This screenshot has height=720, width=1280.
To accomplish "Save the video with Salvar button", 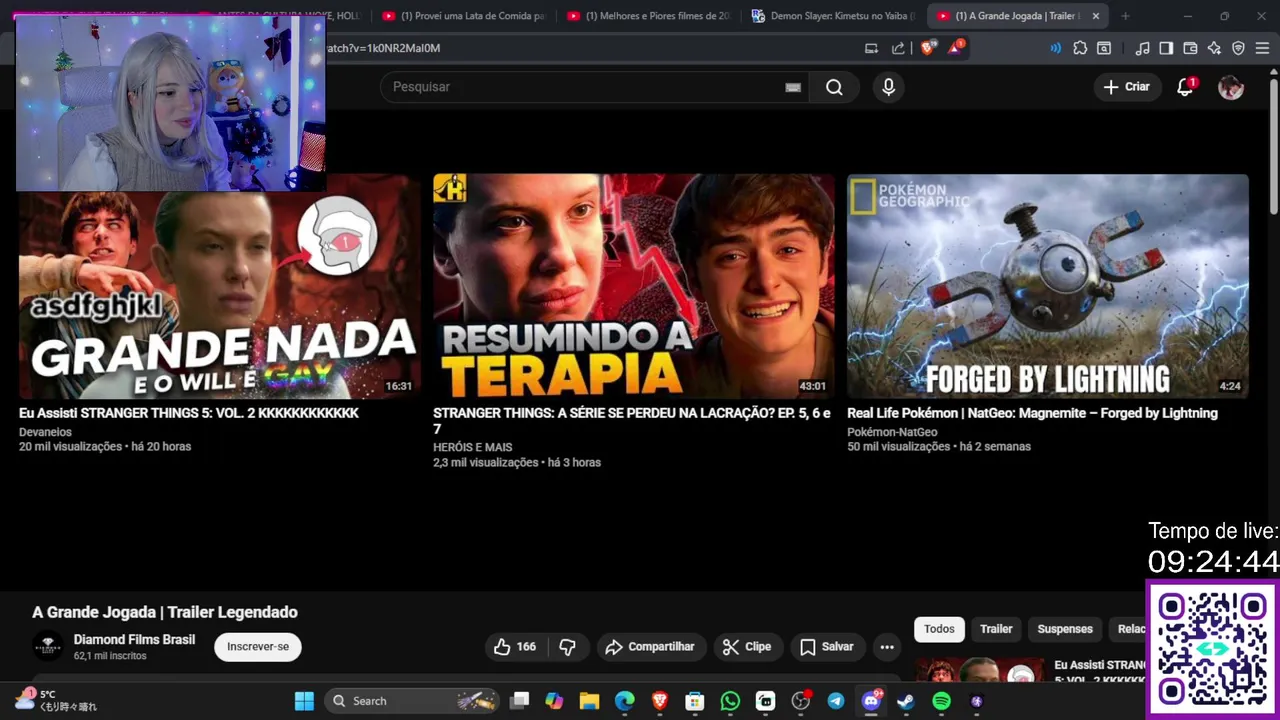I will pos(827,647).
